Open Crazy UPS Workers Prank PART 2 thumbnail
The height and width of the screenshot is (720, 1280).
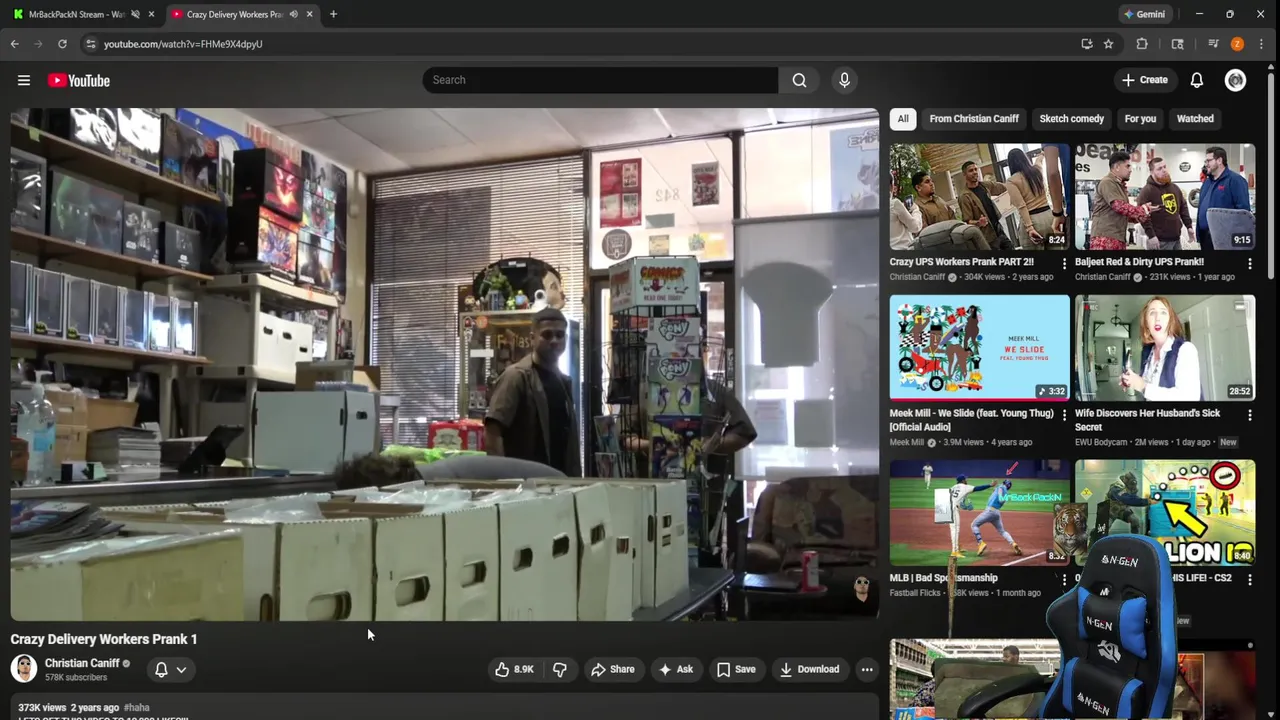click(979, 196)
